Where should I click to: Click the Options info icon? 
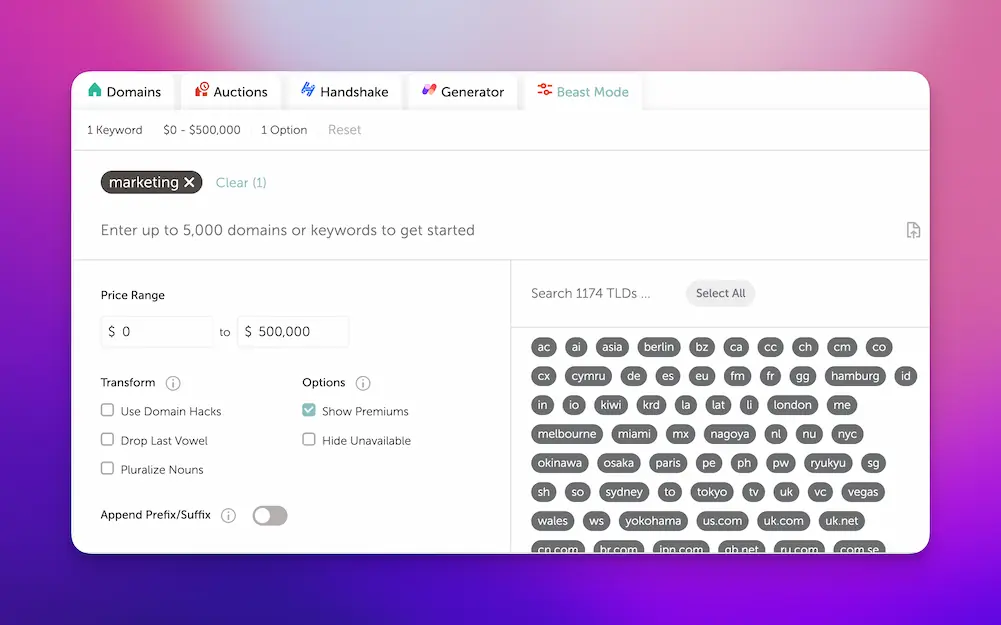click(x=363, y=383)
